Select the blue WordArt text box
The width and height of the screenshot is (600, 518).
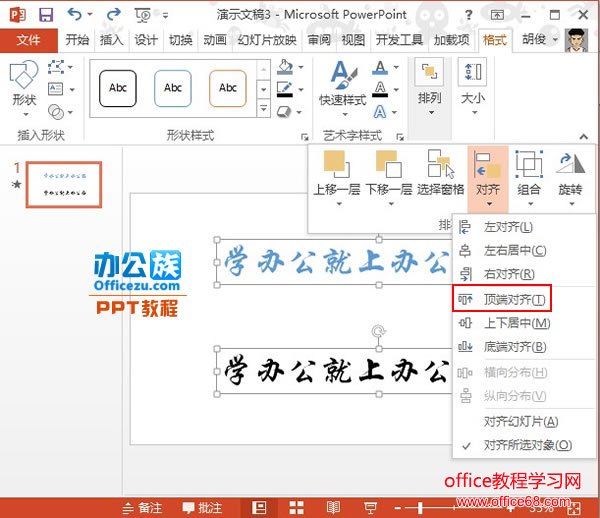pyautogui.click(x=334, y=262)
